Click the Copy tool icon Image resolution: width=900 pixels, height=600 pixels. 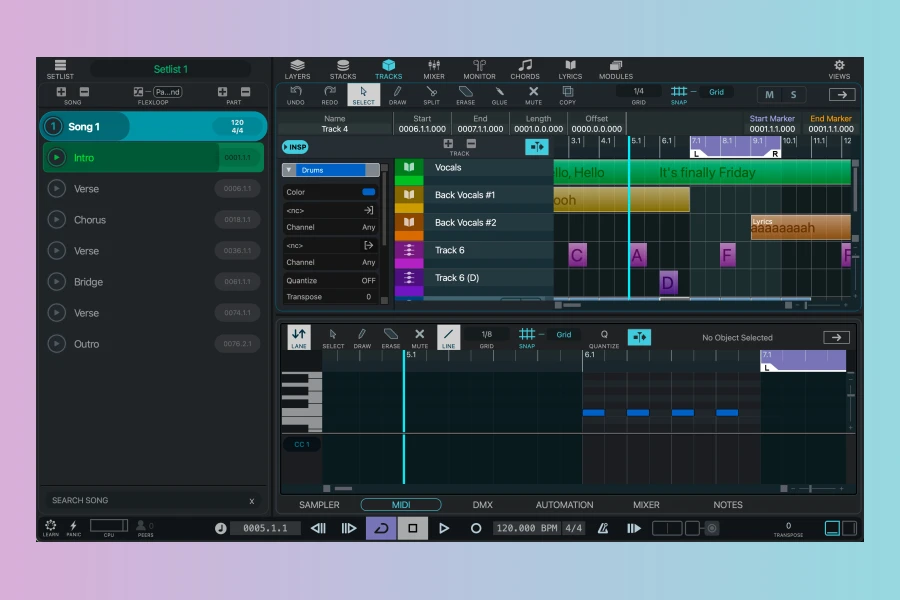(x=567, y=94)
